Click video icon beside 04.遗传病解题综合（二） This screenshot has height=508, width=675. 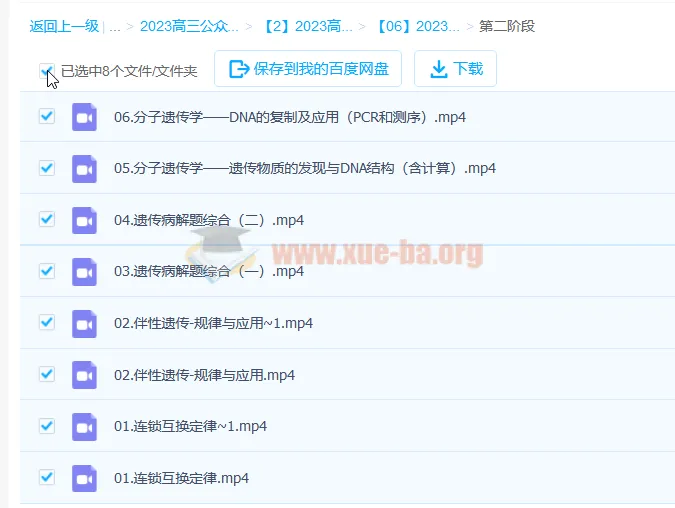point(84,220)
